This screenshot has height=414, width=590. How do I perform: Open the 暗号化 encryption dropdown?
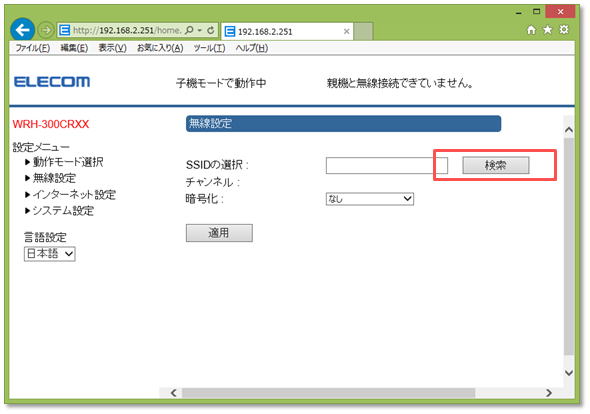[x=370, y=199]
